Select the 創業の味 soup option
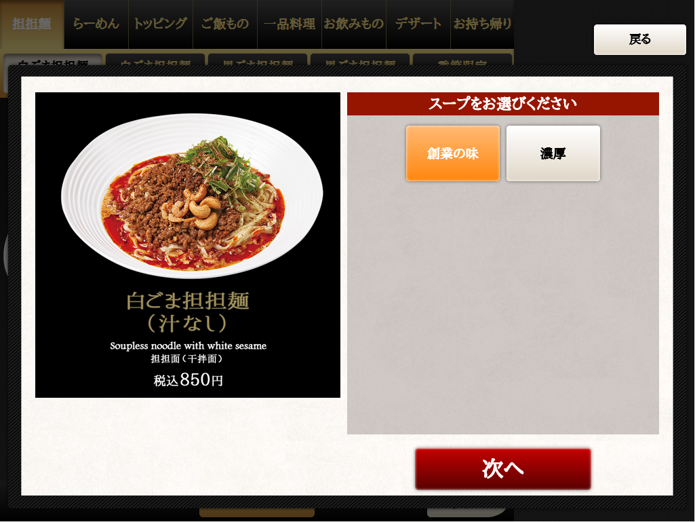The height and width of the screenshot is (522, 695). click(453, 153)
